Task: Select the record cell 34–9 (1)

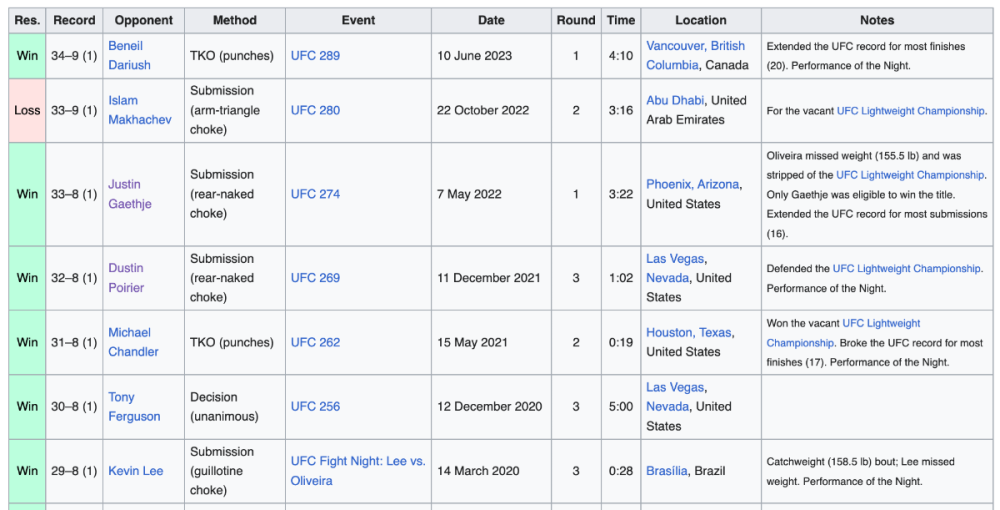Action: 74,55
